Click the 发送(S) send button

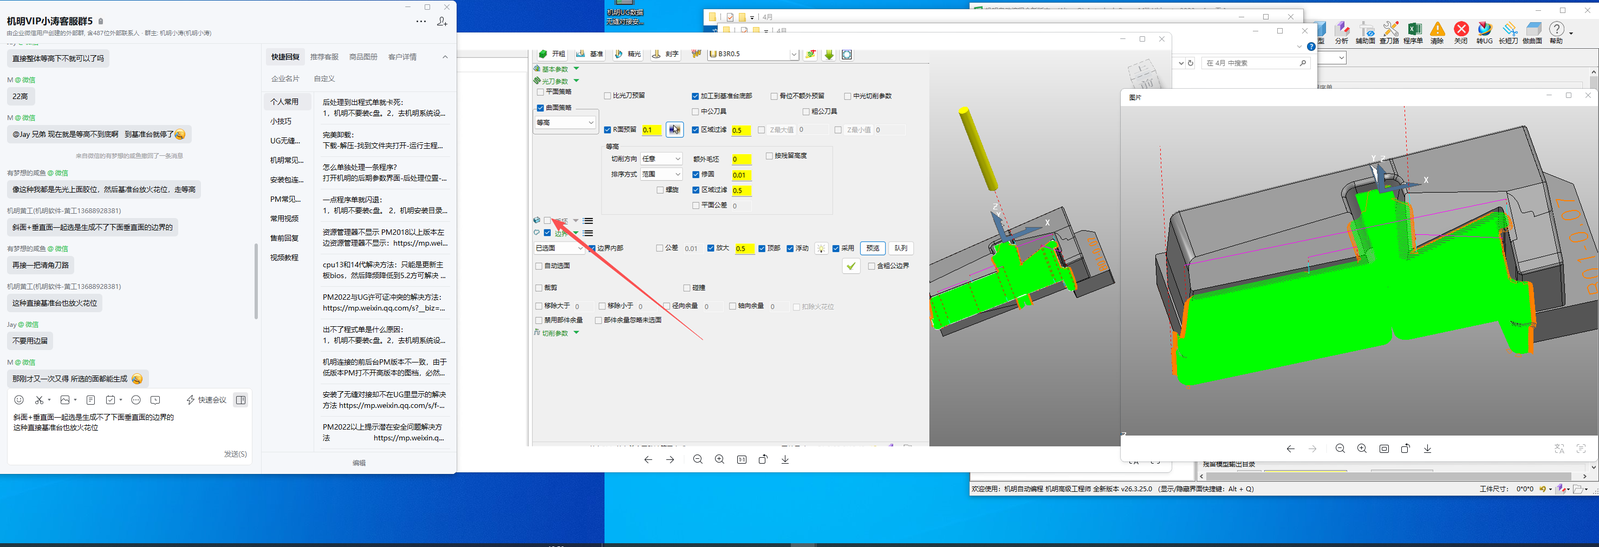[235, 454]
